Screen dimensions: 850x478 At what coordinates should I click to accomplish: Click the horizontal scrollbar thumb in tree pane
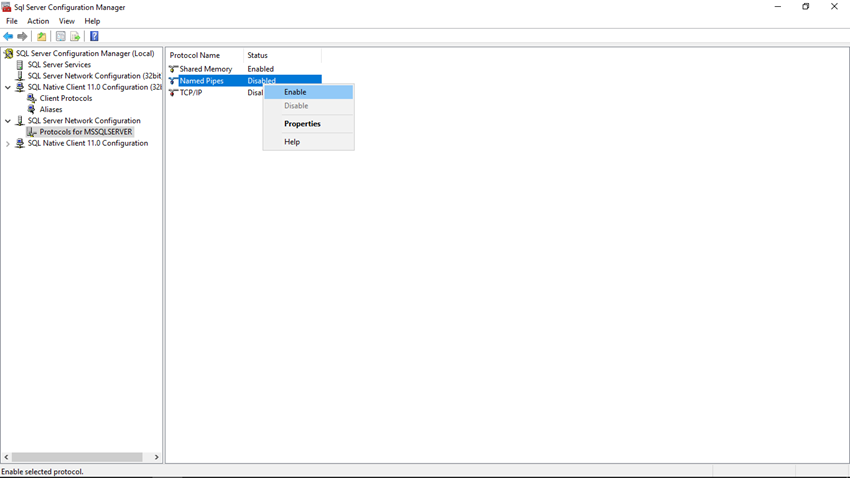pos(77,457)
